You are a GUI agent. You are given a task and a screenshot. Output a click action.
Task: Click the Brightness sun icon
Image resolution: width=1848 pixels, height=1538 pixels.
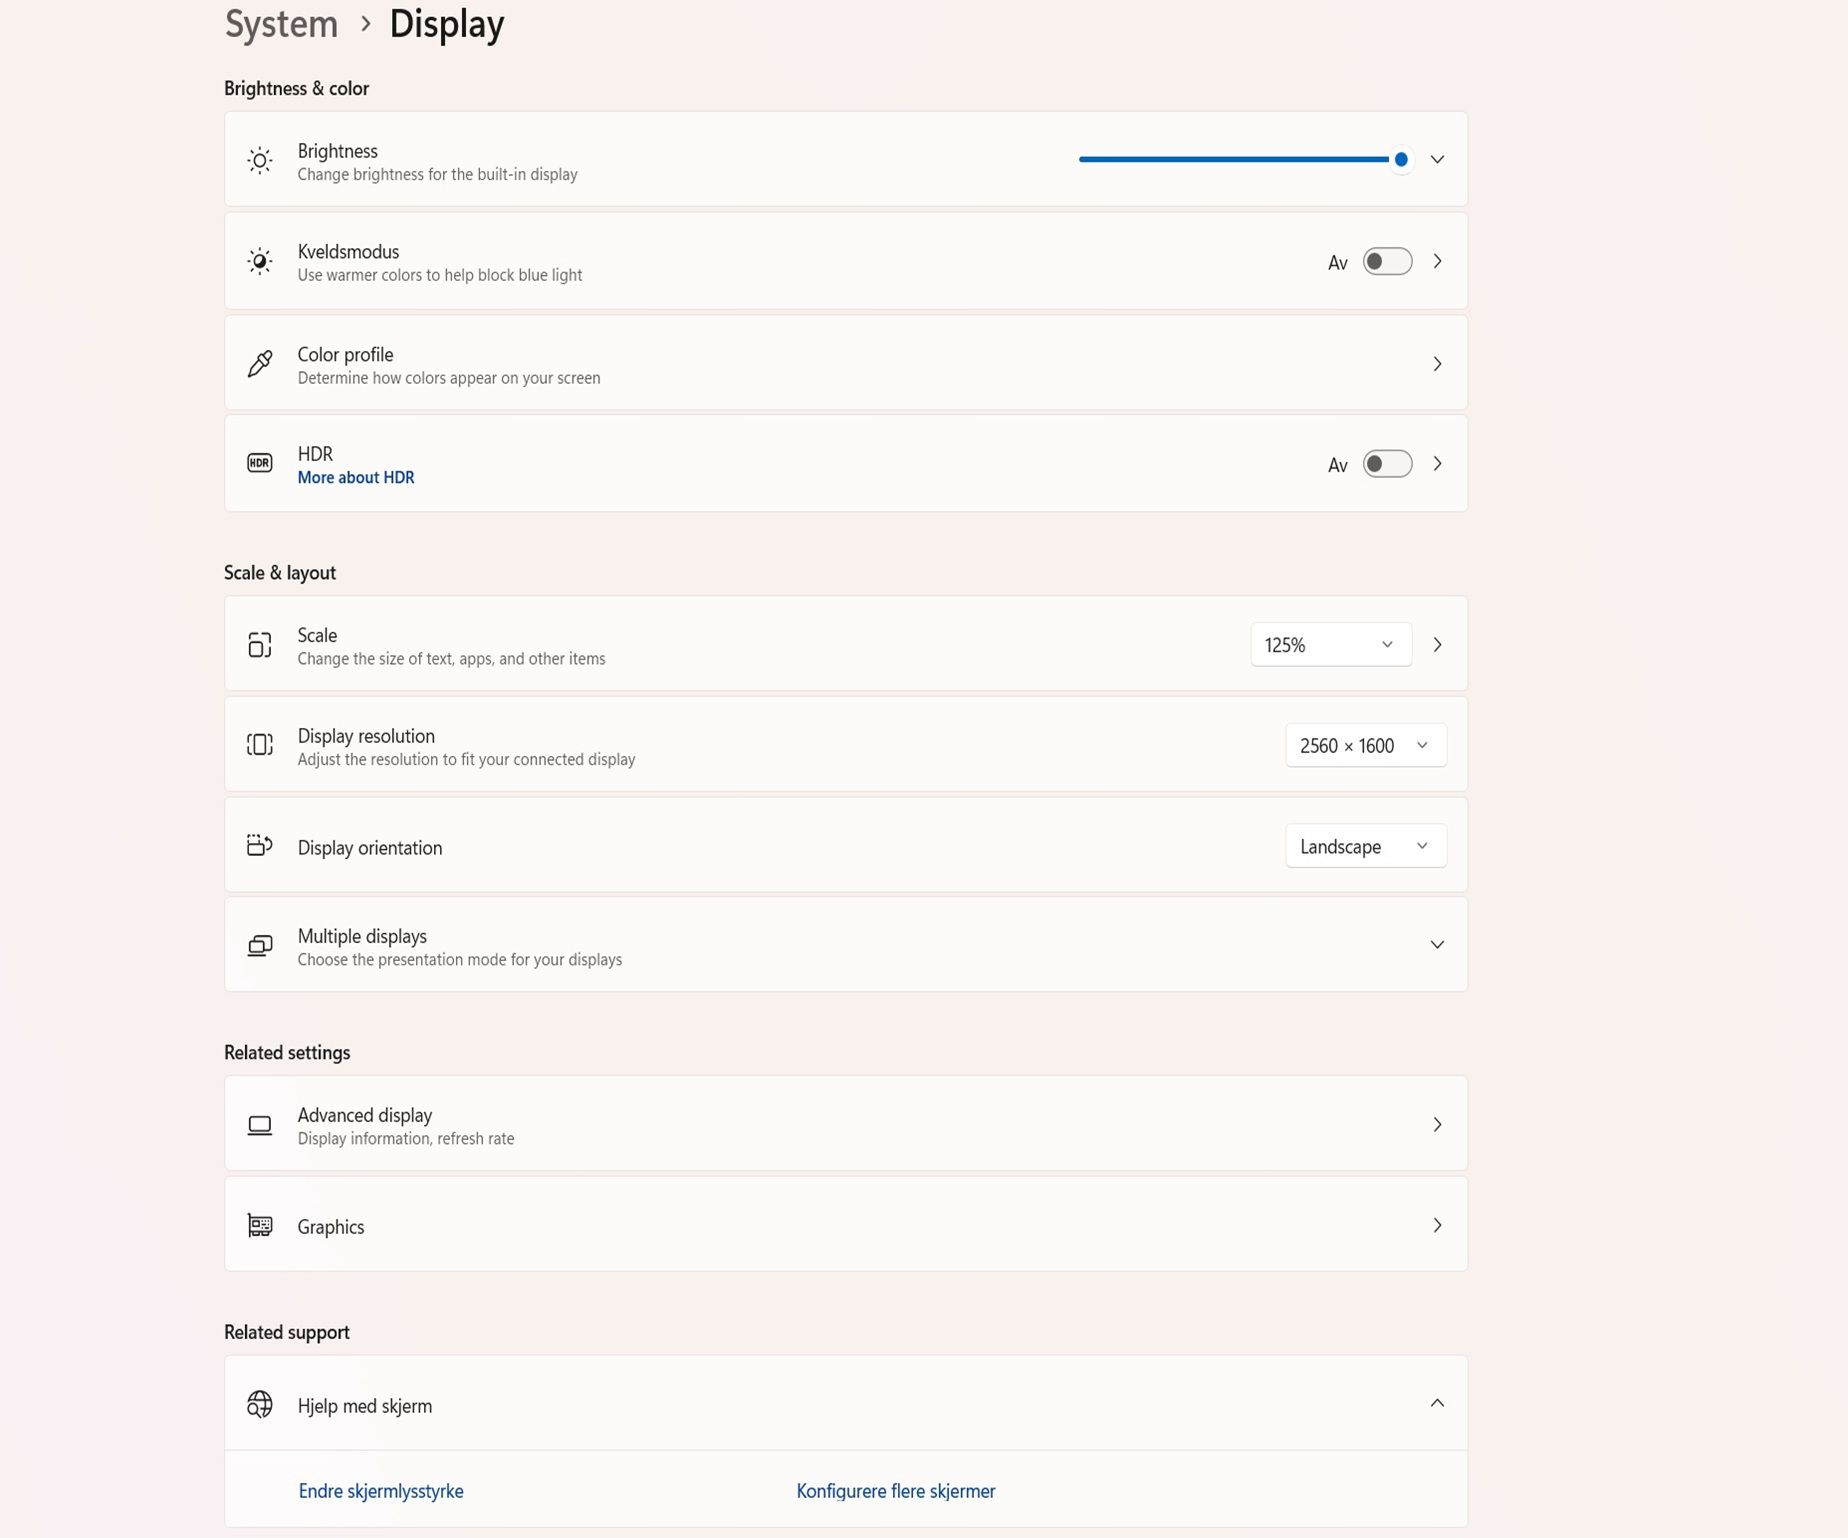click(x=260, y=160)
